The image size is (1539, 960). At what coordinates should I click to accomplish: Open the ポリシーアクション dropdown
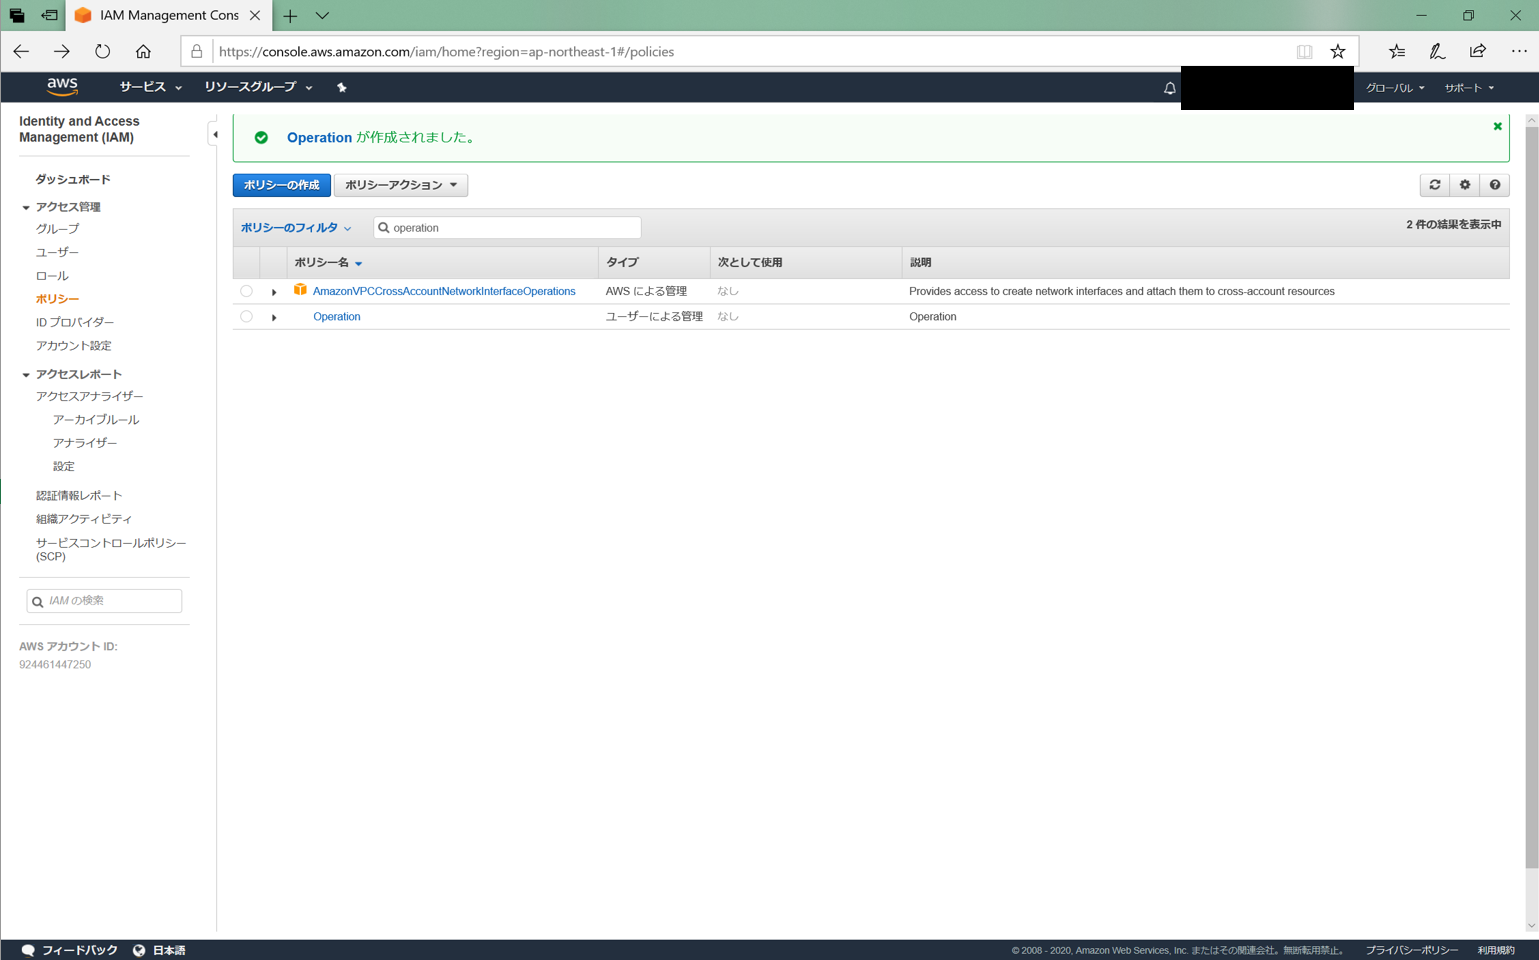[x=401, y=185]
